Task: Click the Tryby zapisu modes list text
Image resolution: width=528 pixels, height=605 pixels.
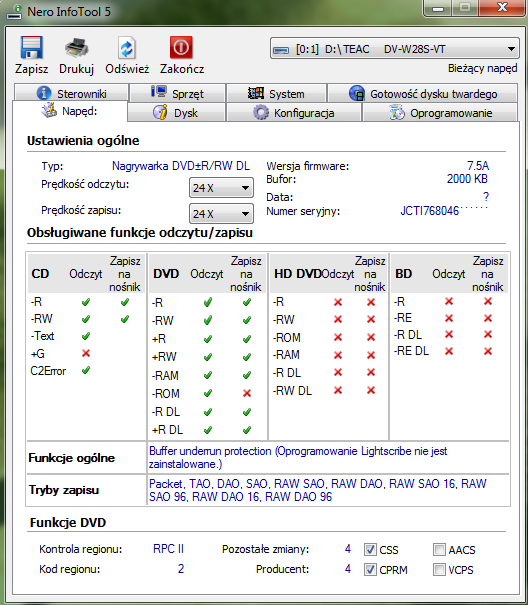Action: 318,490
